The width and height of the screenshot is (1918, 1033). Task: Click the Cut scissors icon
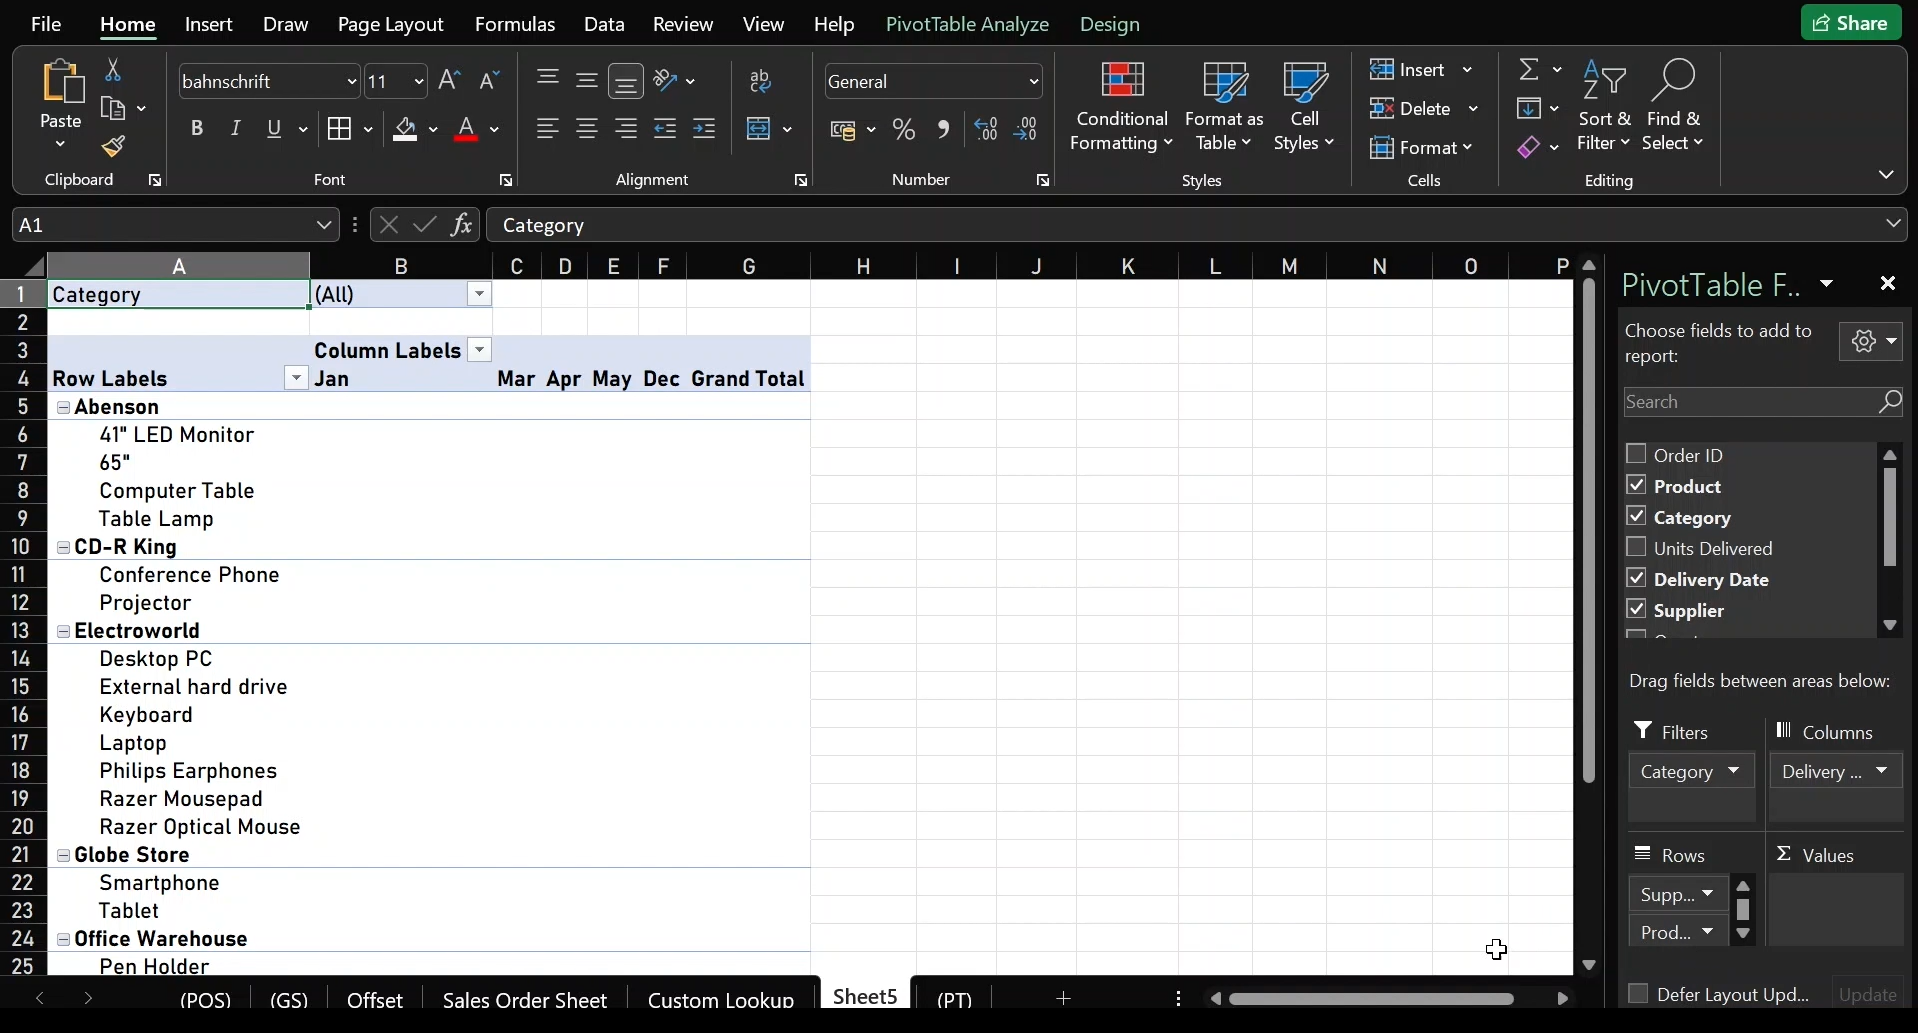click(113, 70)
